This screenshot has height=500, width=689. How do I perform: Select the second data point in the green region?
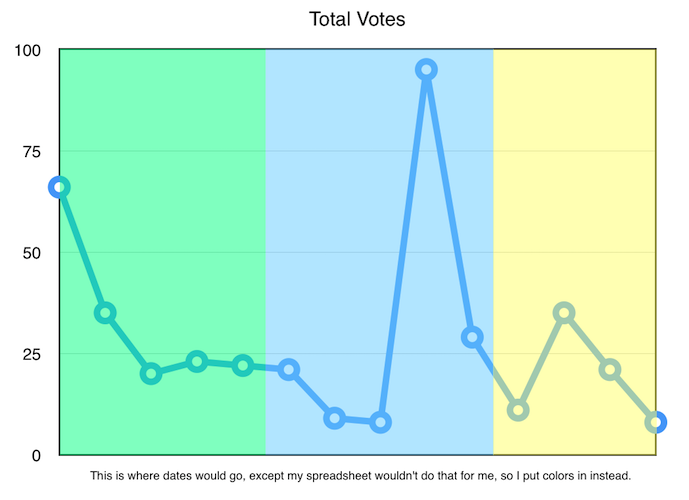tap(105, 313)
